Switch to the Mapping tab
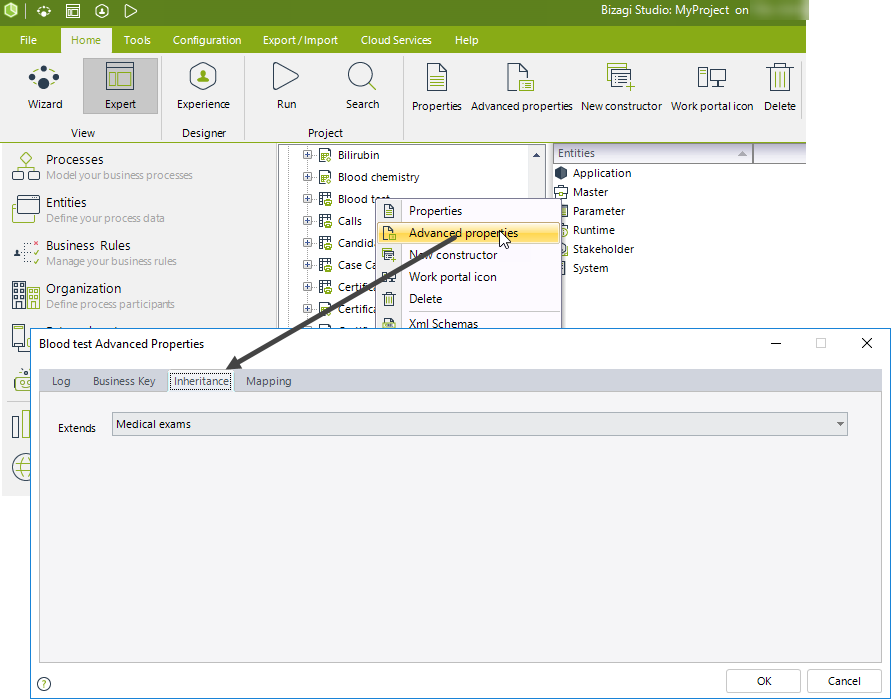The image size is (891, 699). [x=269, y=381]
